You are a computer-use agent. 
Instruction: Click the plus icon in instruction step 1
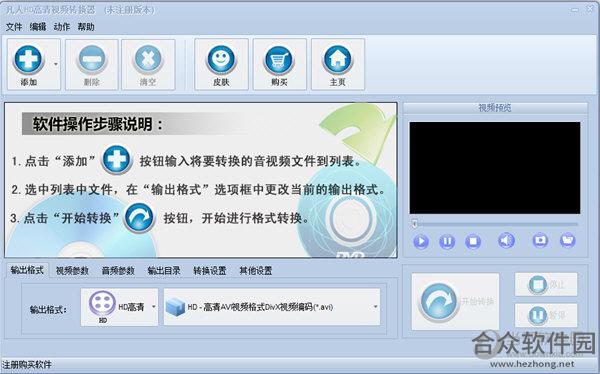116,159
